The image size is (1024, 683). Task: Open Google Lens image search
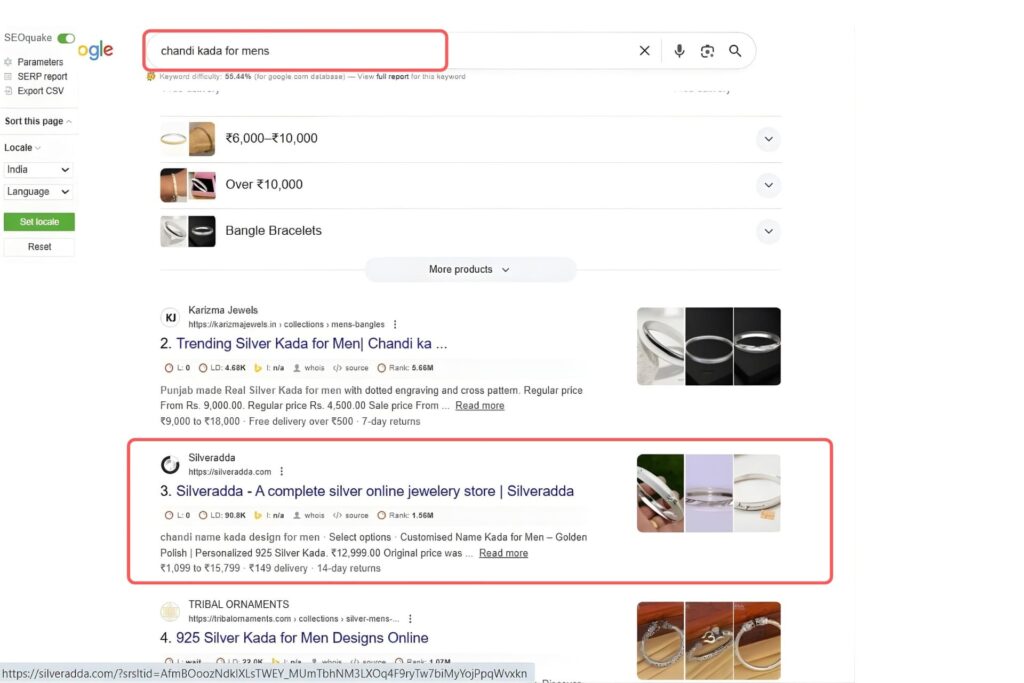708,50
